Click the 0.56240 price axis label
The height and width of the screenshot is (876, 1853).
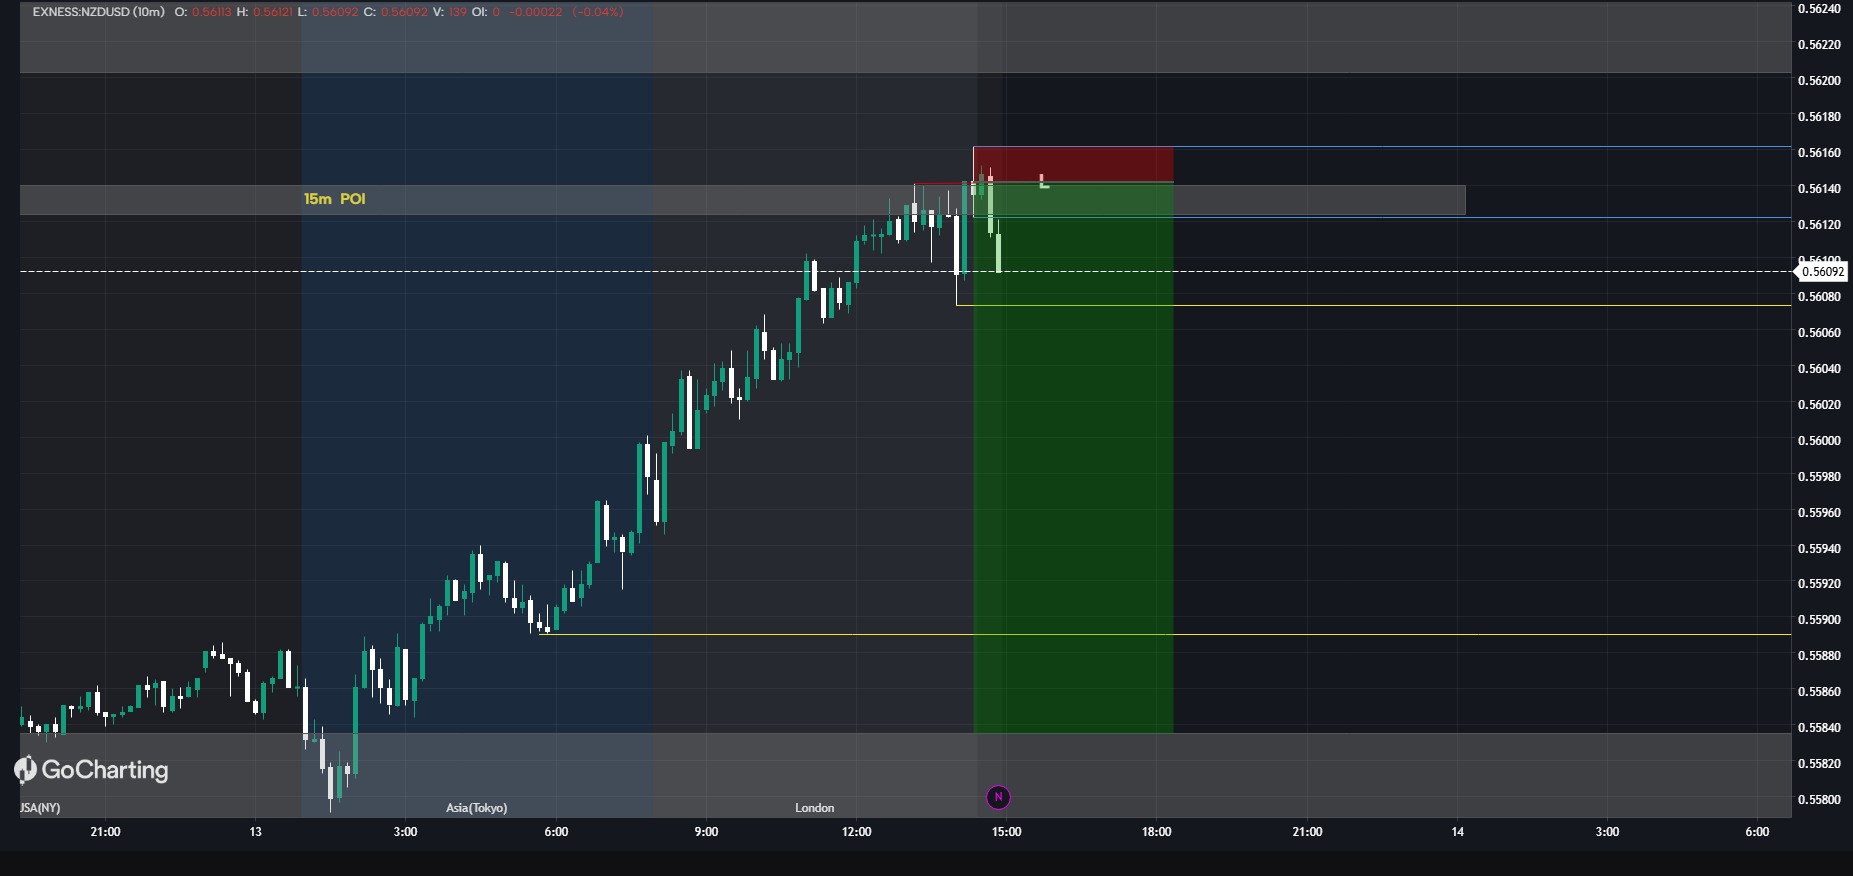(x=1819, y=9)
